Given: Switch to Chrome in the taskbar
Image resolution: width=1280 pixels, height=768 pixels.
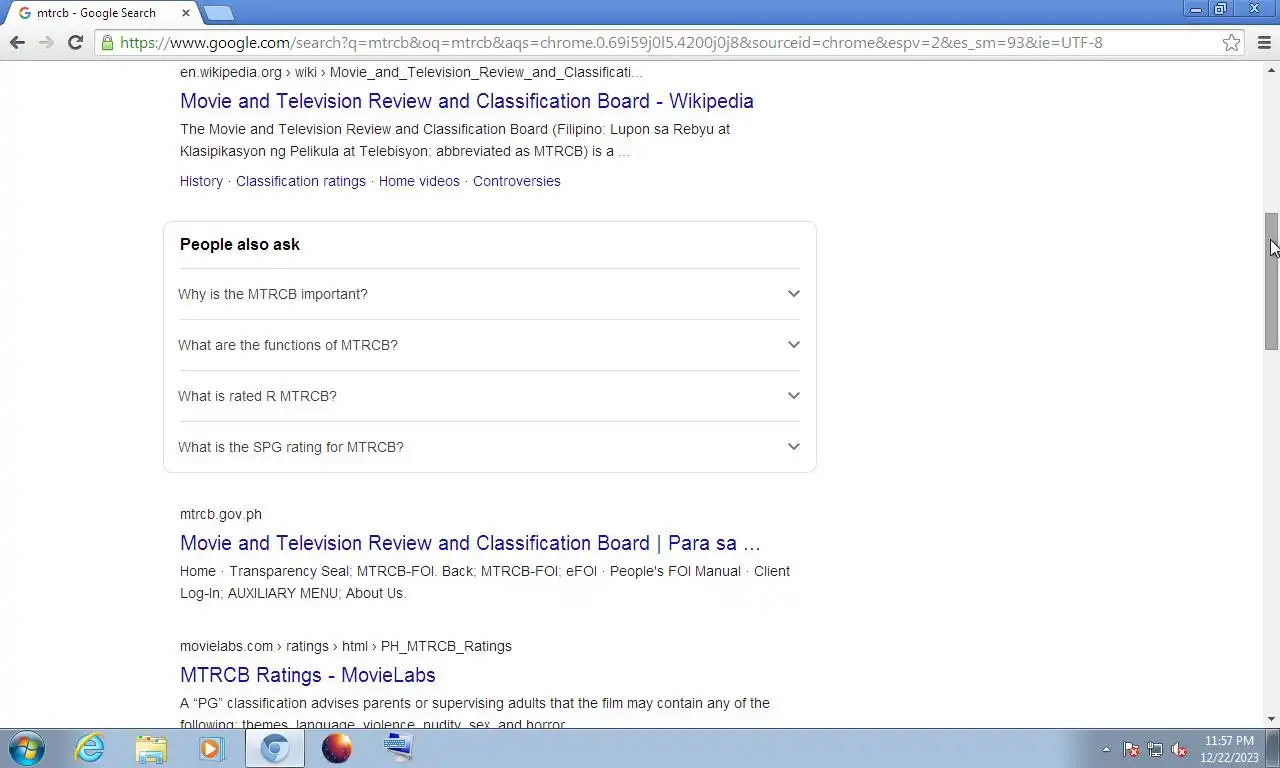Looking at the screenshot, I should (275, 748).
